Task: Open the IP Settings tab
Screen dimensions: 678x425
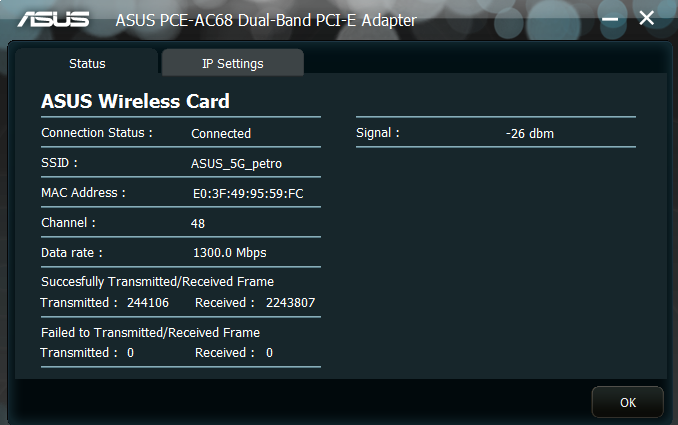Action: [232, 63]
